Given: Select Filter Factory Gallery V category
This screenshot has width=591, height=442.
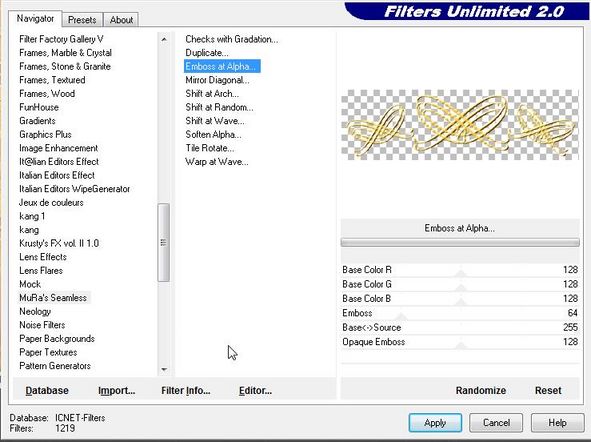Looking at the screenshot, I should click(x=61, y=39).
